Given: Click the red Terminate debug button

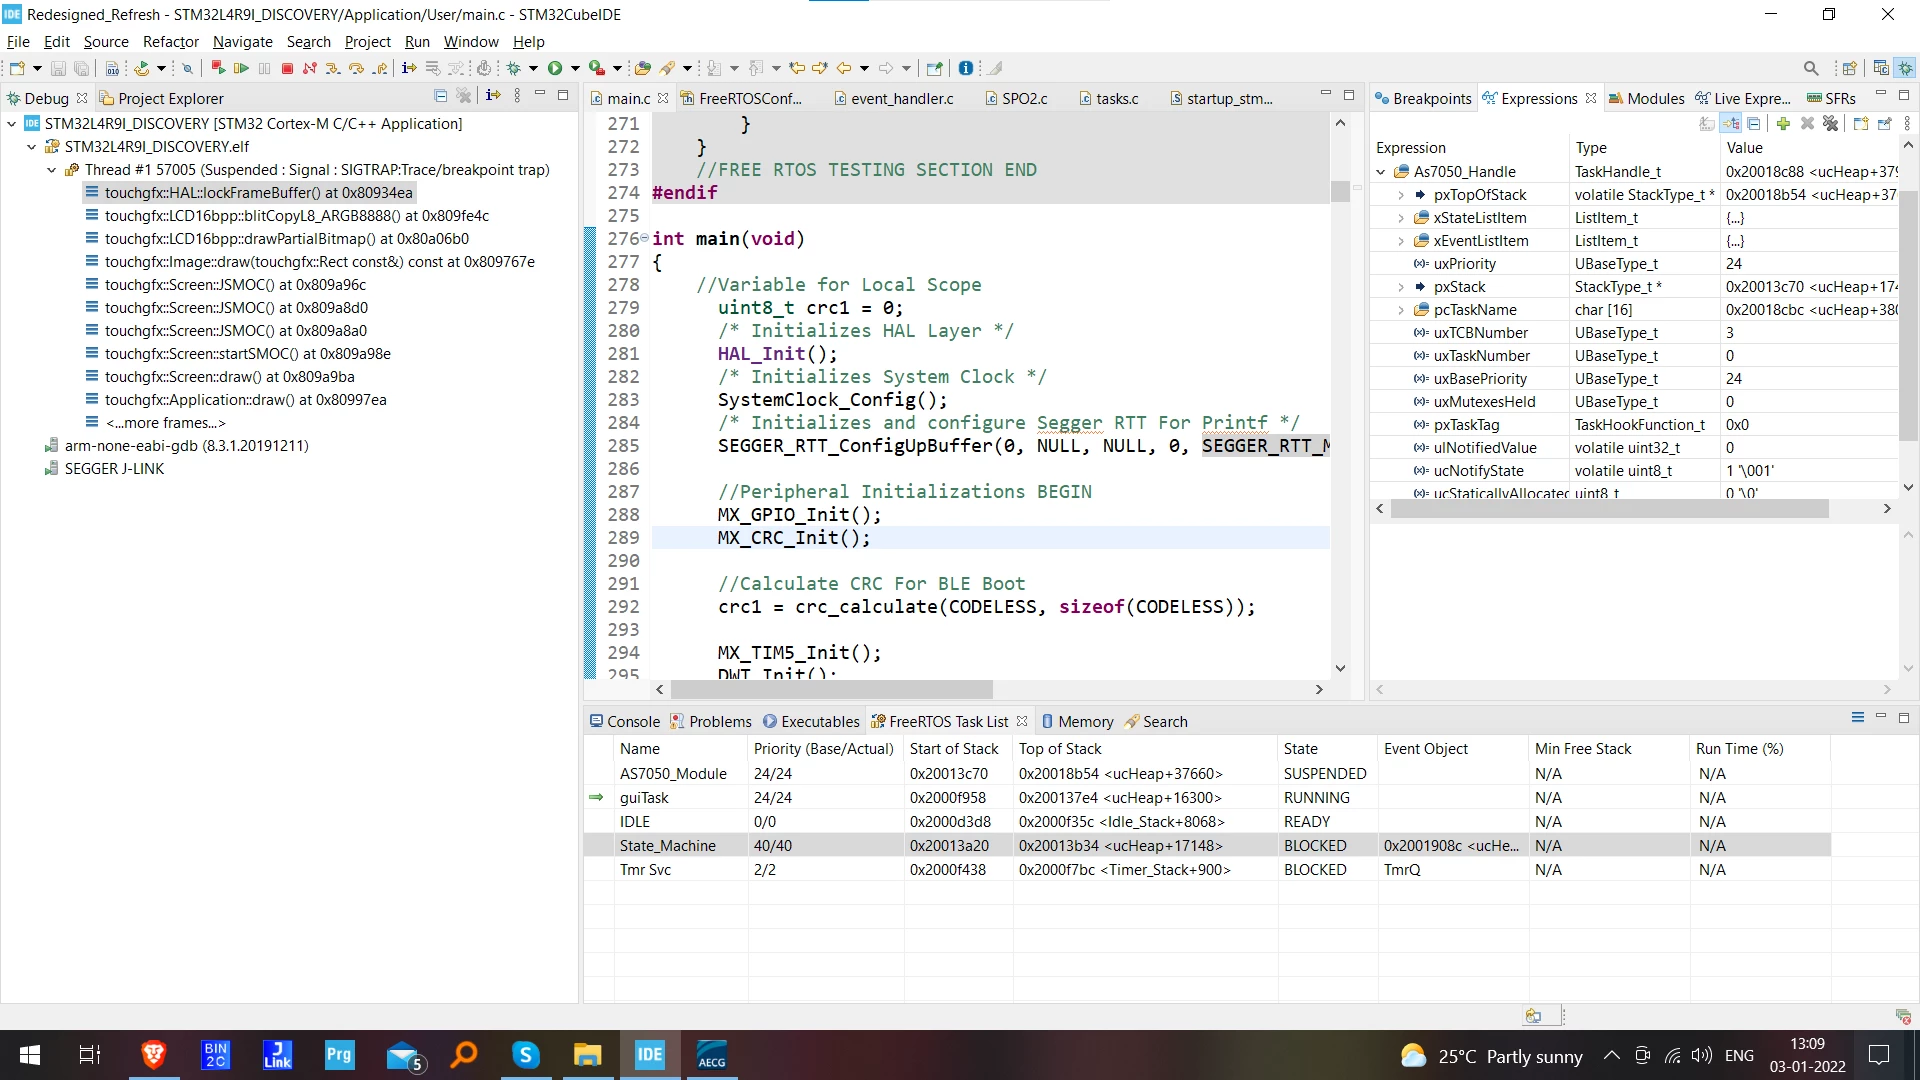Looking at the screenshot, I should pos(288,69).
